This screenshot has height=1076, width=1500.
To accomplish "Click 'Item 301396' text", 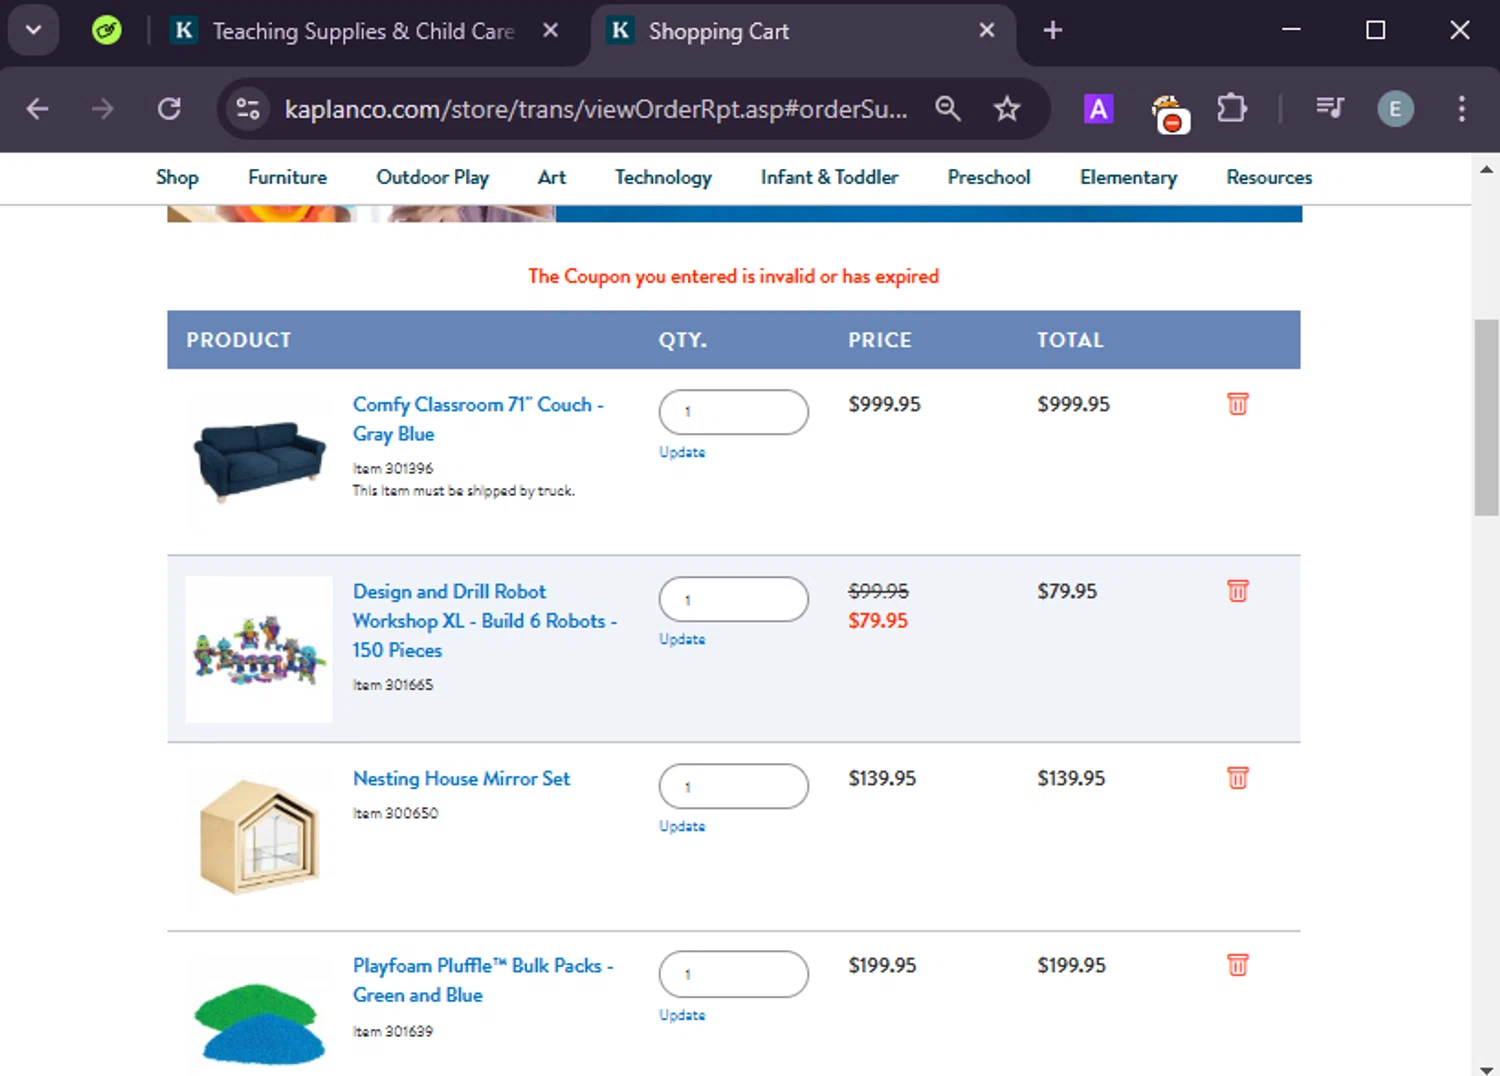I will point(393,468).
